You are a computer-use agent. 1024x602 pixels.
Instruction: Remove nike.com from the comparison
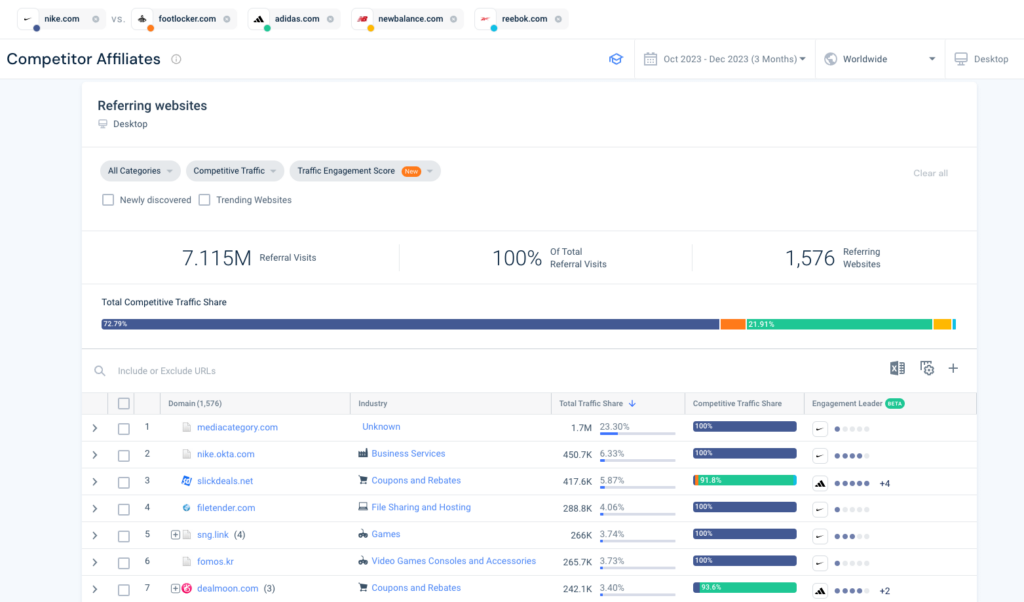click(95, 19)
